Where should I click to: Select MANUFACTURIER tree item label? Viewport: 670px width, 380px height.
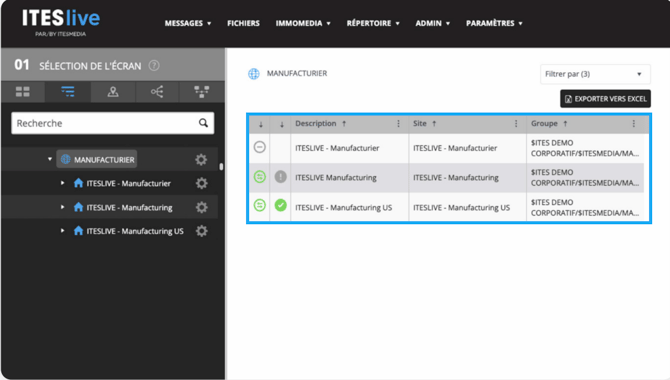pyautogui.click(x=104, y=159)
